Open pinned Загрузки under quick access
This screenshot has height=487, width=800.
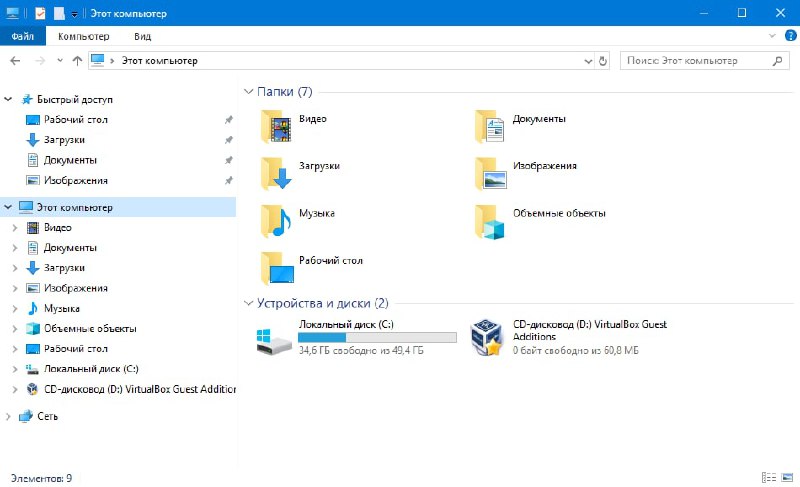point(64,140)
